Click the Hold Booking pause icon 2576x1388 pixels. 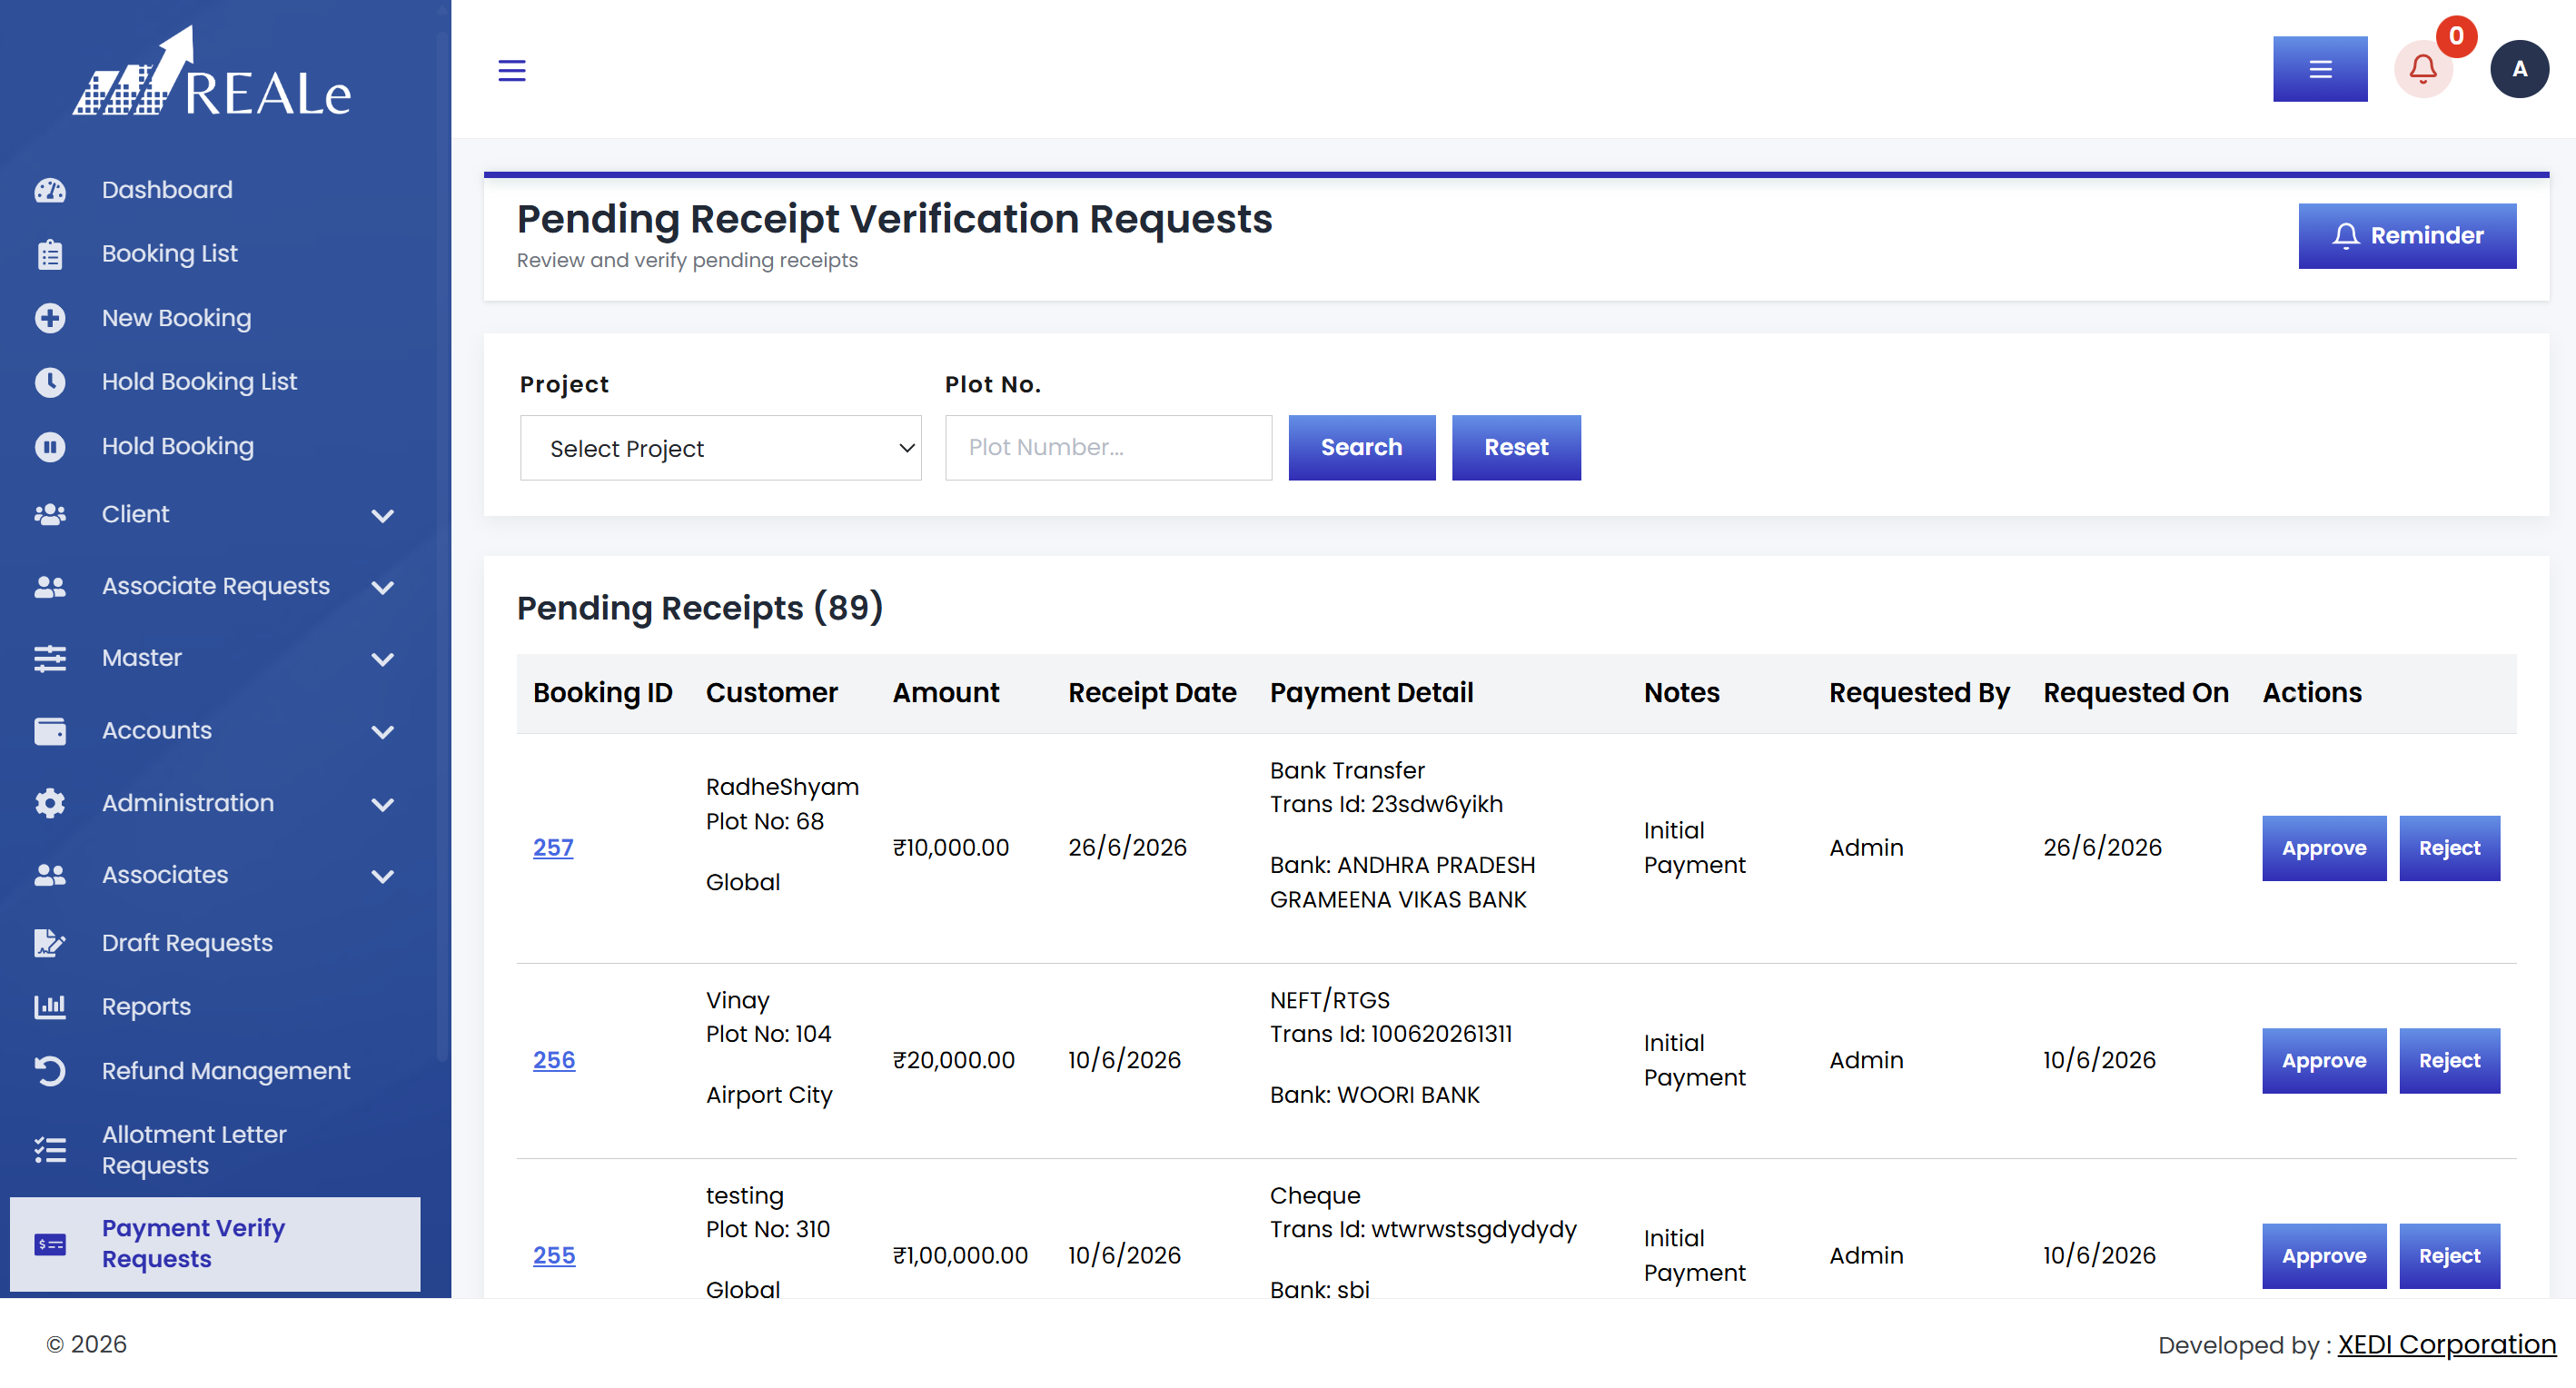(x=50, y=446)
